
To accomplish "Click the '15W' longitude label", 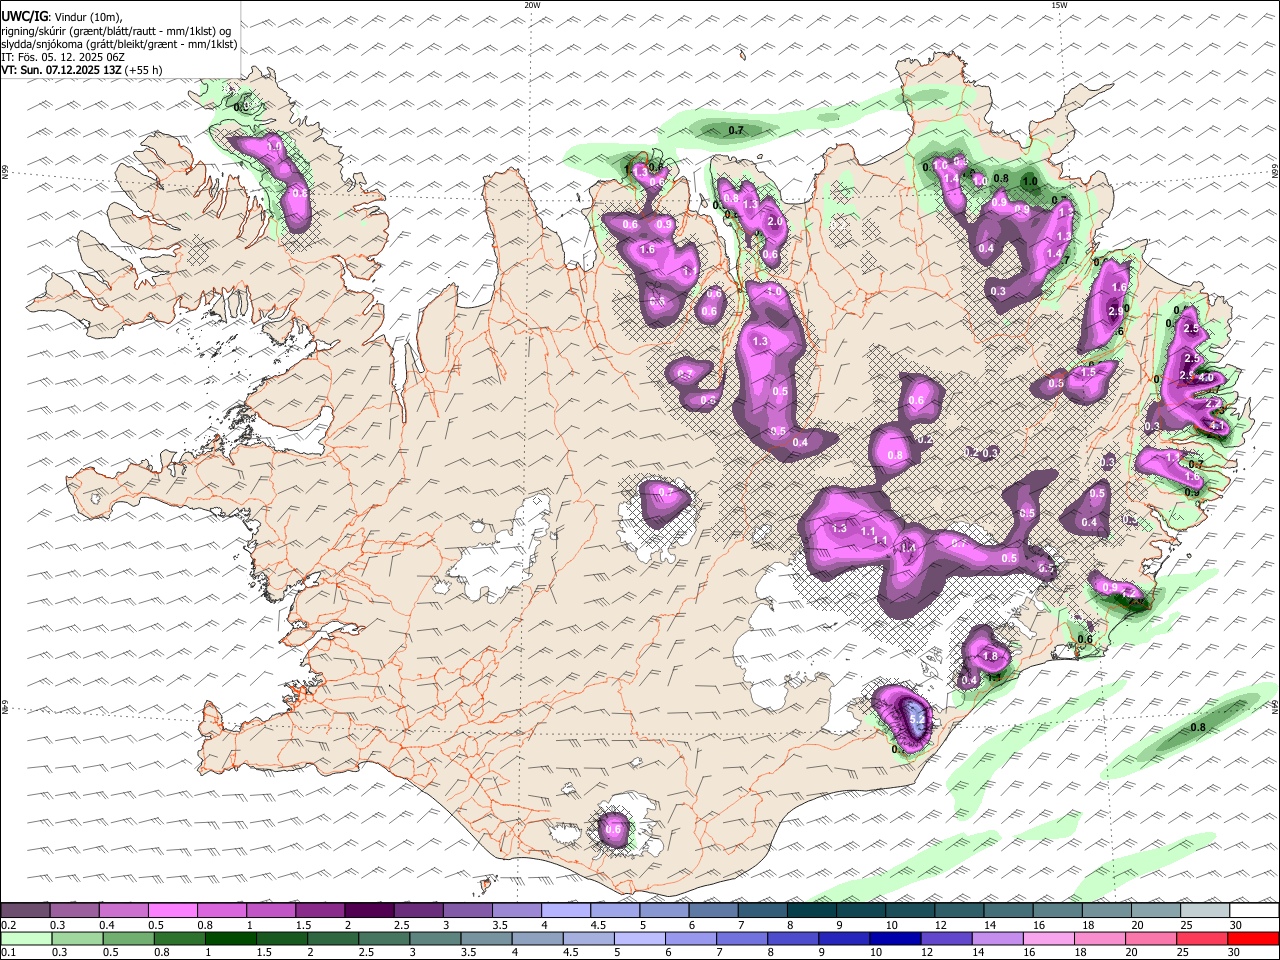I will coord(1060,5).
